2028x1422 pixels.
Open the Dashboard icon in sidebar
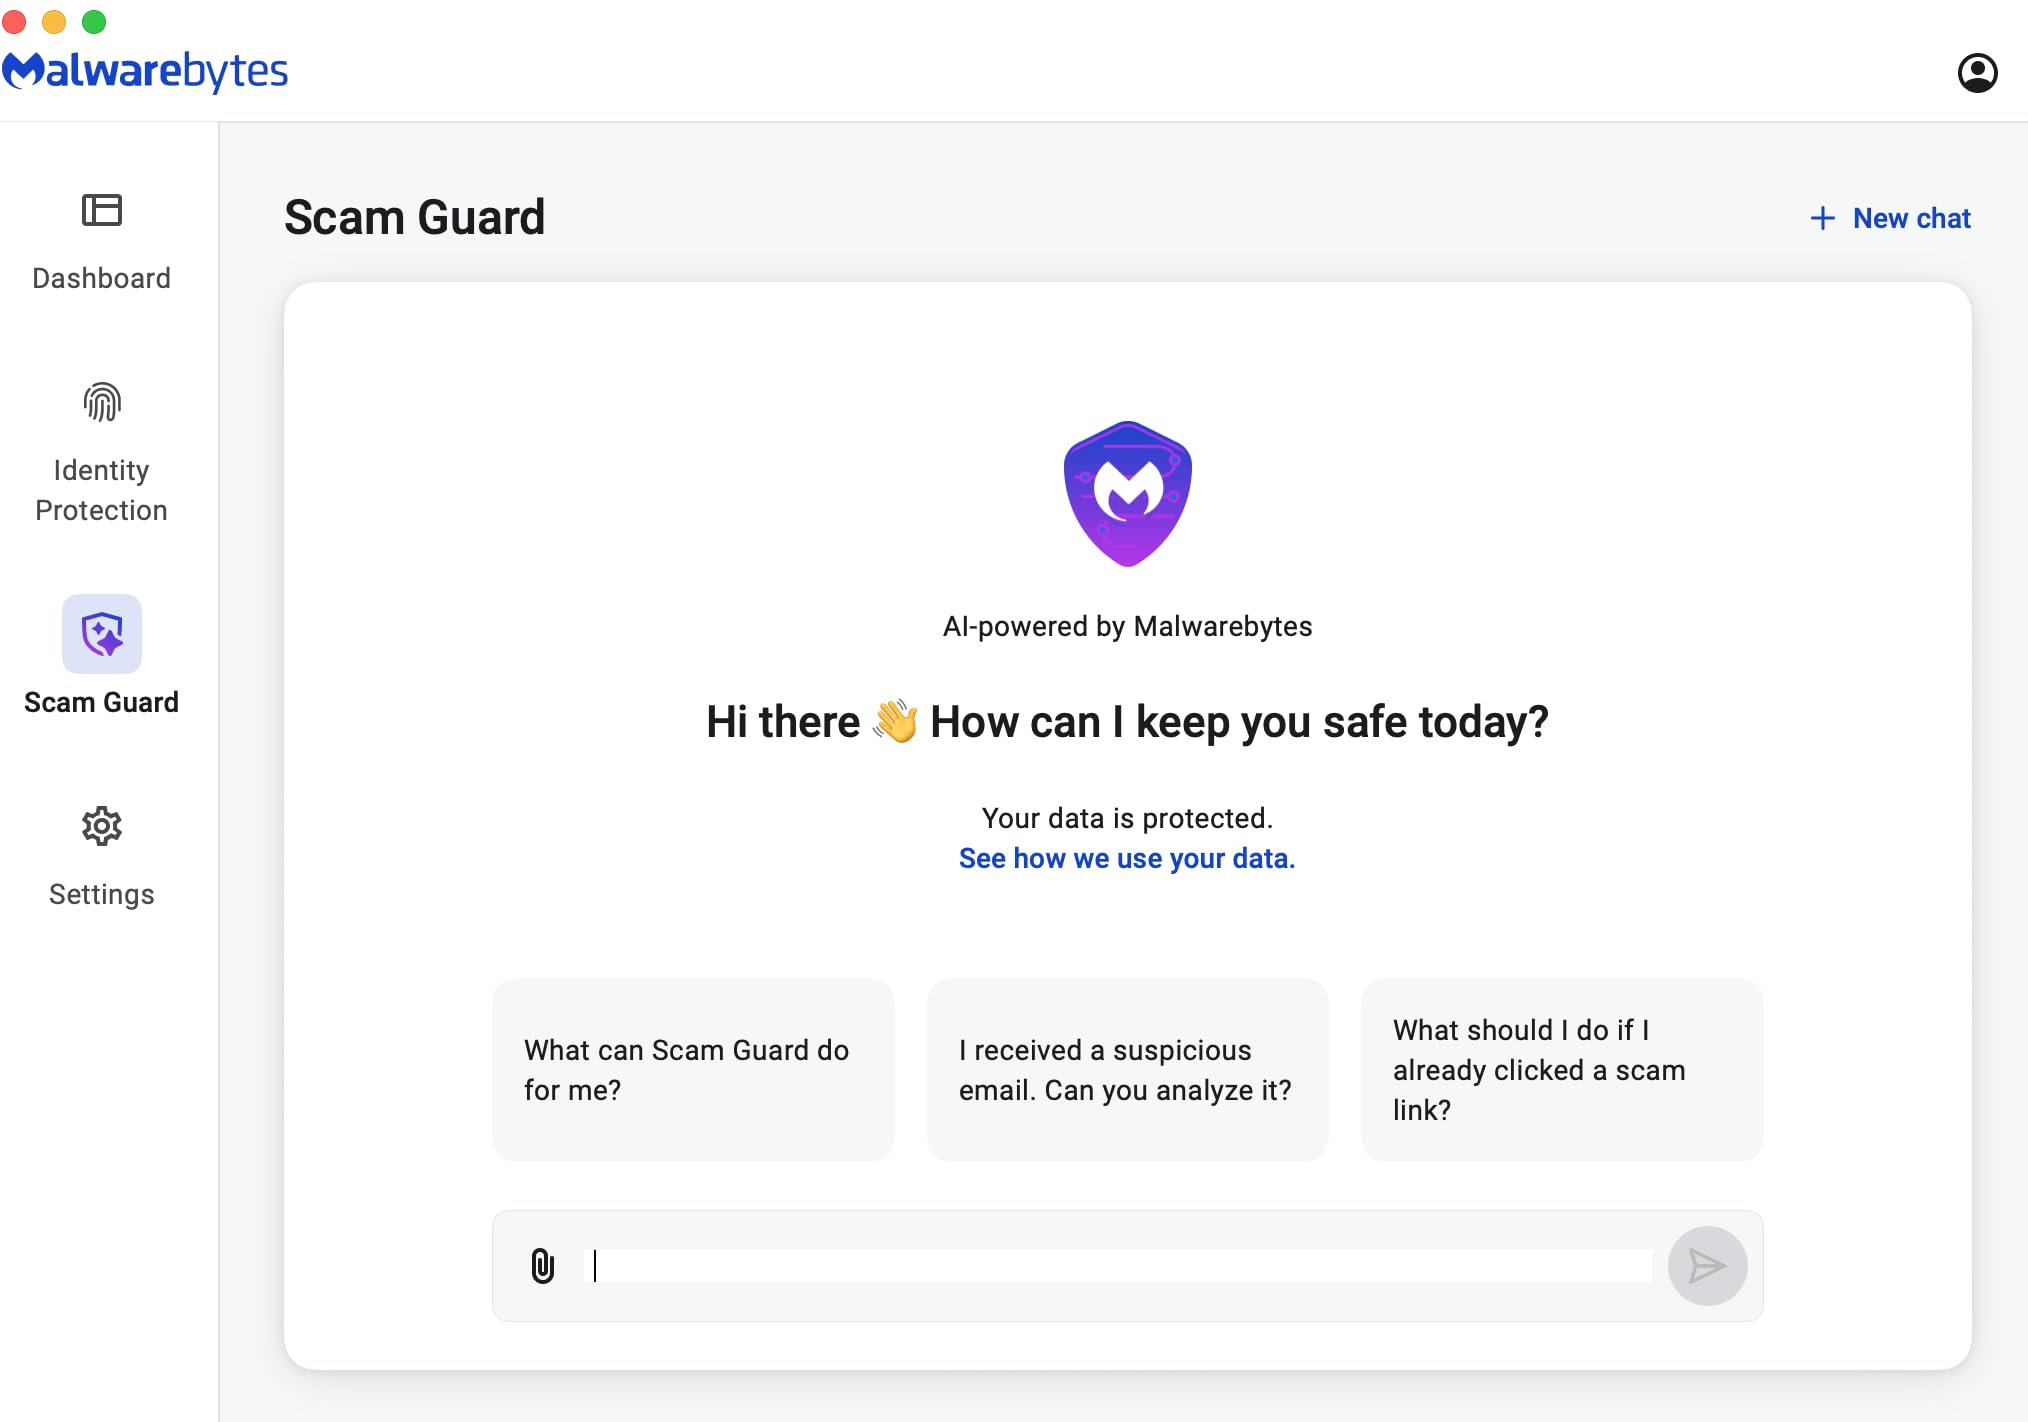point(101,211)
